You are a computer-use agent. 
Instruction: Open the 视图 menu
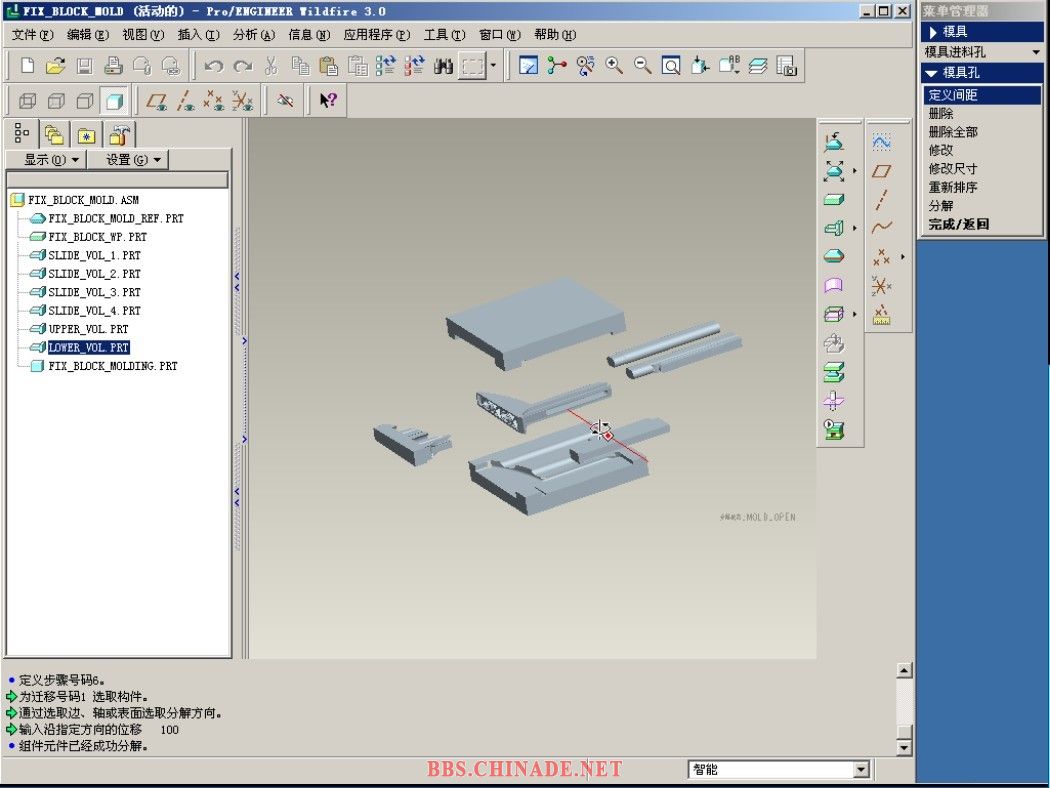click(143, 35)
